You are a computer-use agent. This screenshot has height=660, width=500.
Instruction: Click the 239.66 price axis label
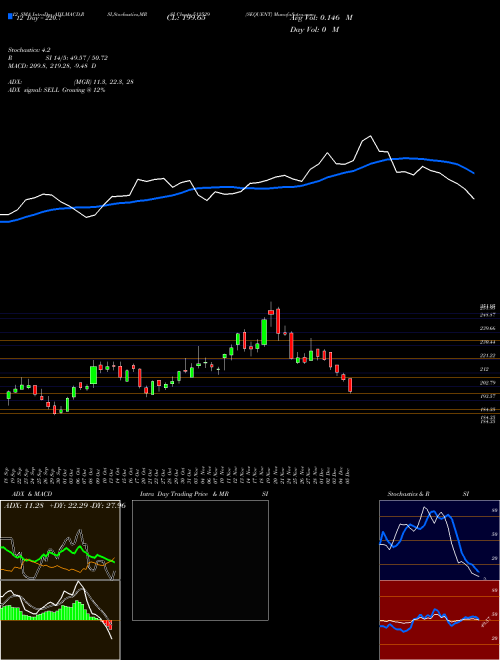pos(487,328)
